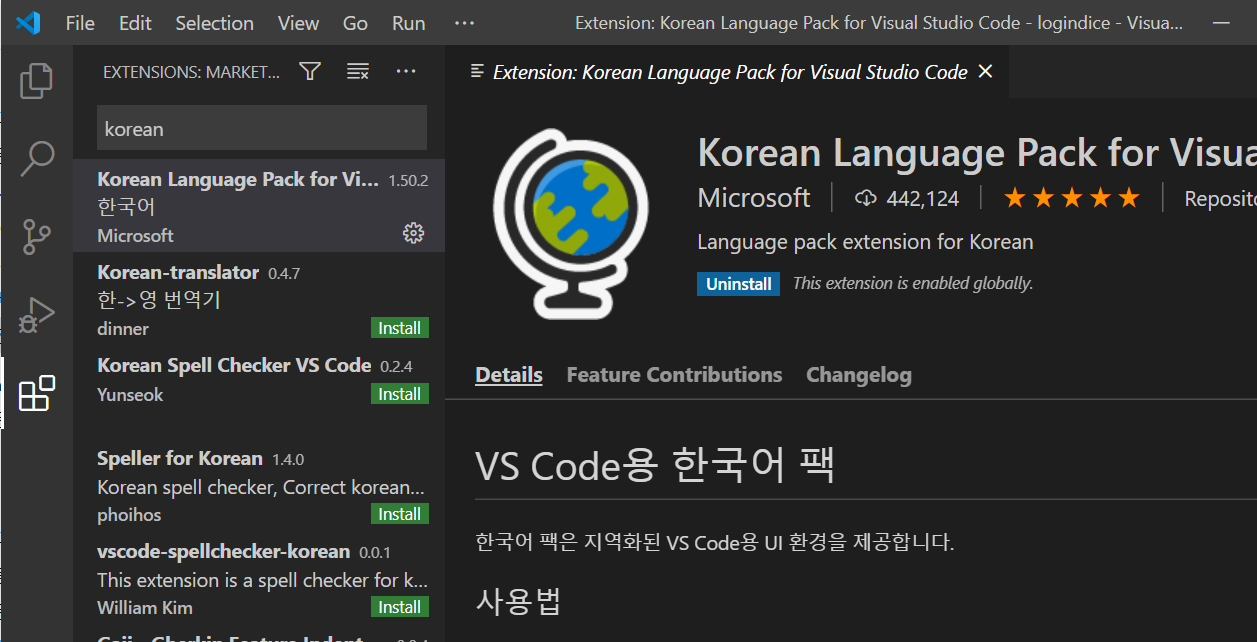Show hidden menu items via ellipsis
The image size is (1257, 642).
[465, 23]
